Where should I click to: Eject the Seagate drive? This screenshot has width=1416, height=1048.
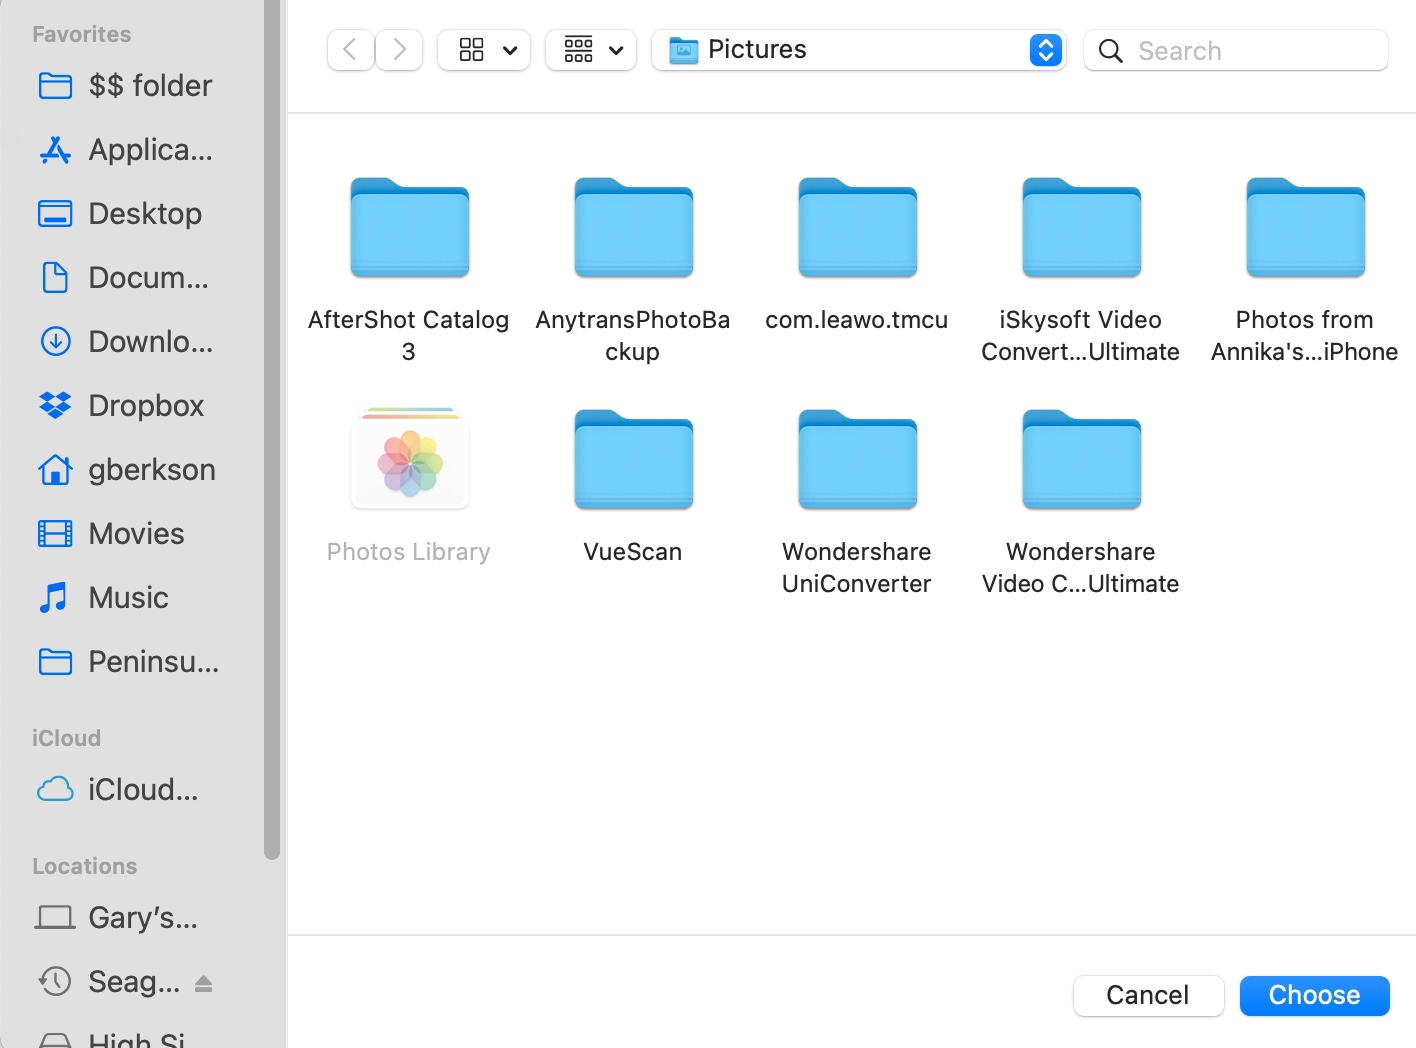pyautogui.click(x=204, y=984)
